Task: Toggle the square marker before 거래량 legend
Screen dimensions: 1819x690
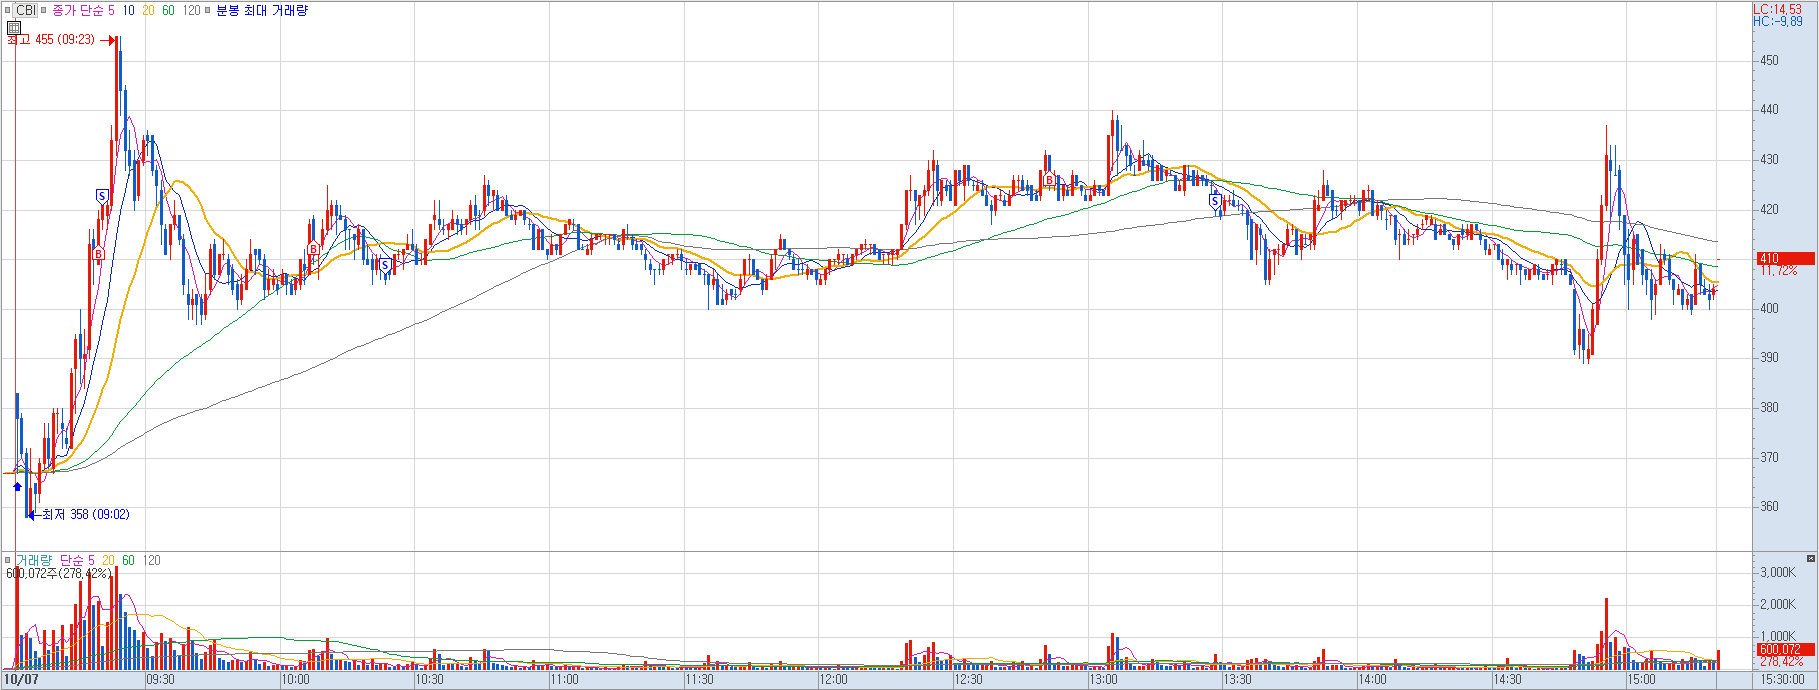Action: point(8,560)
